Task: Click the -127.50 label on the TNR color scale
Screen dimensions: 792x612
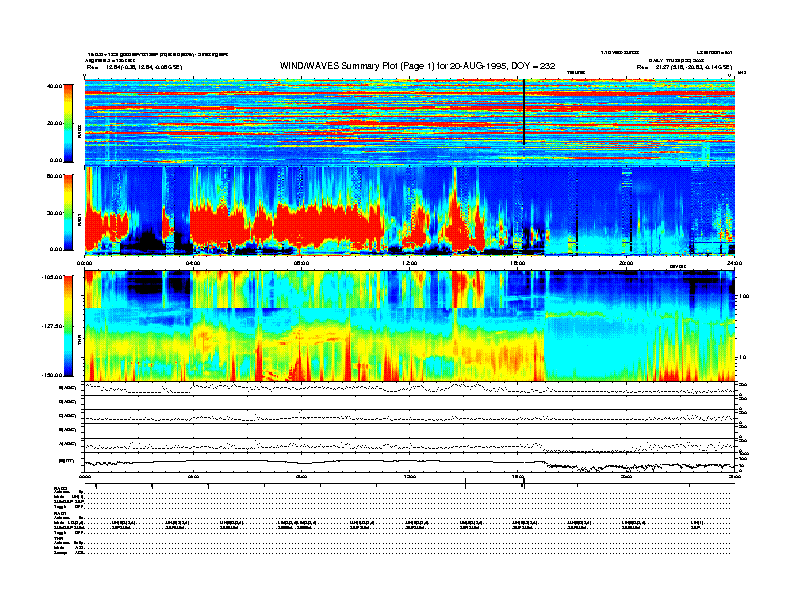Action: click(x=52, y=326)
